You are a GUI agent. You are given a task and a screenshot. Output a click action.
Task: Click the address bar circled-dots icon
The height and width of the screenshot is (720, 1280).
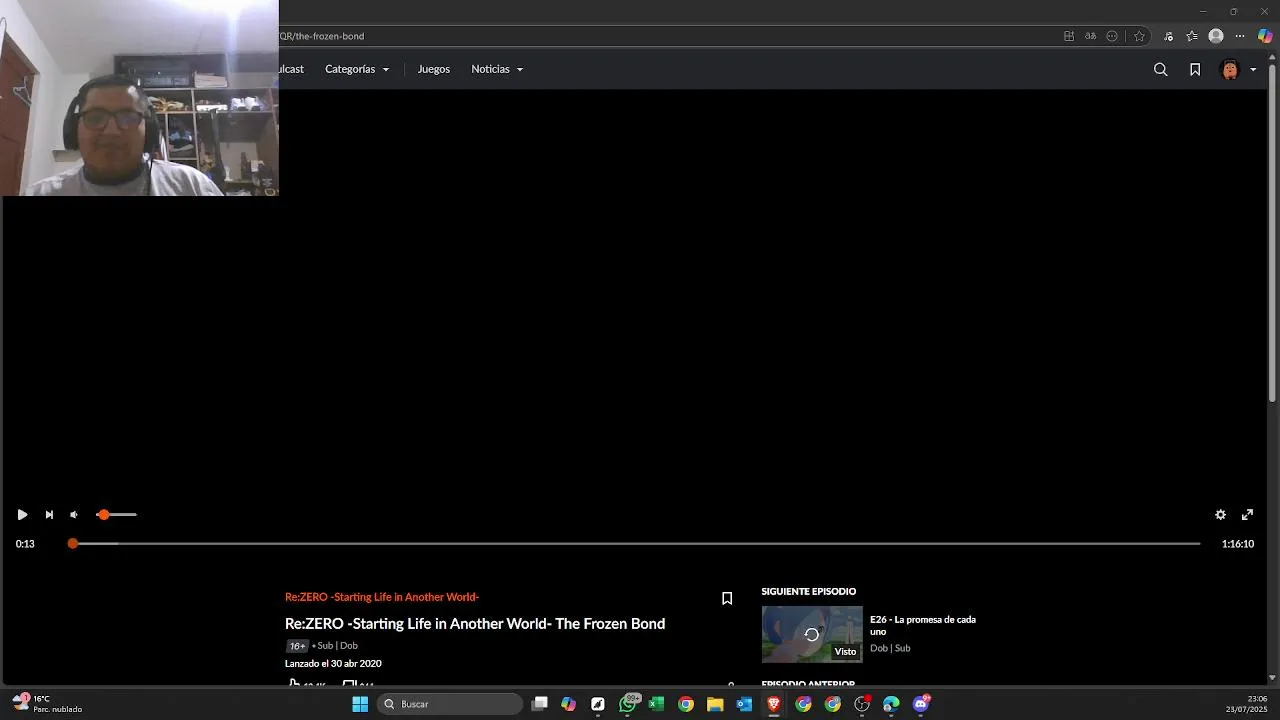click(1112, 36)
